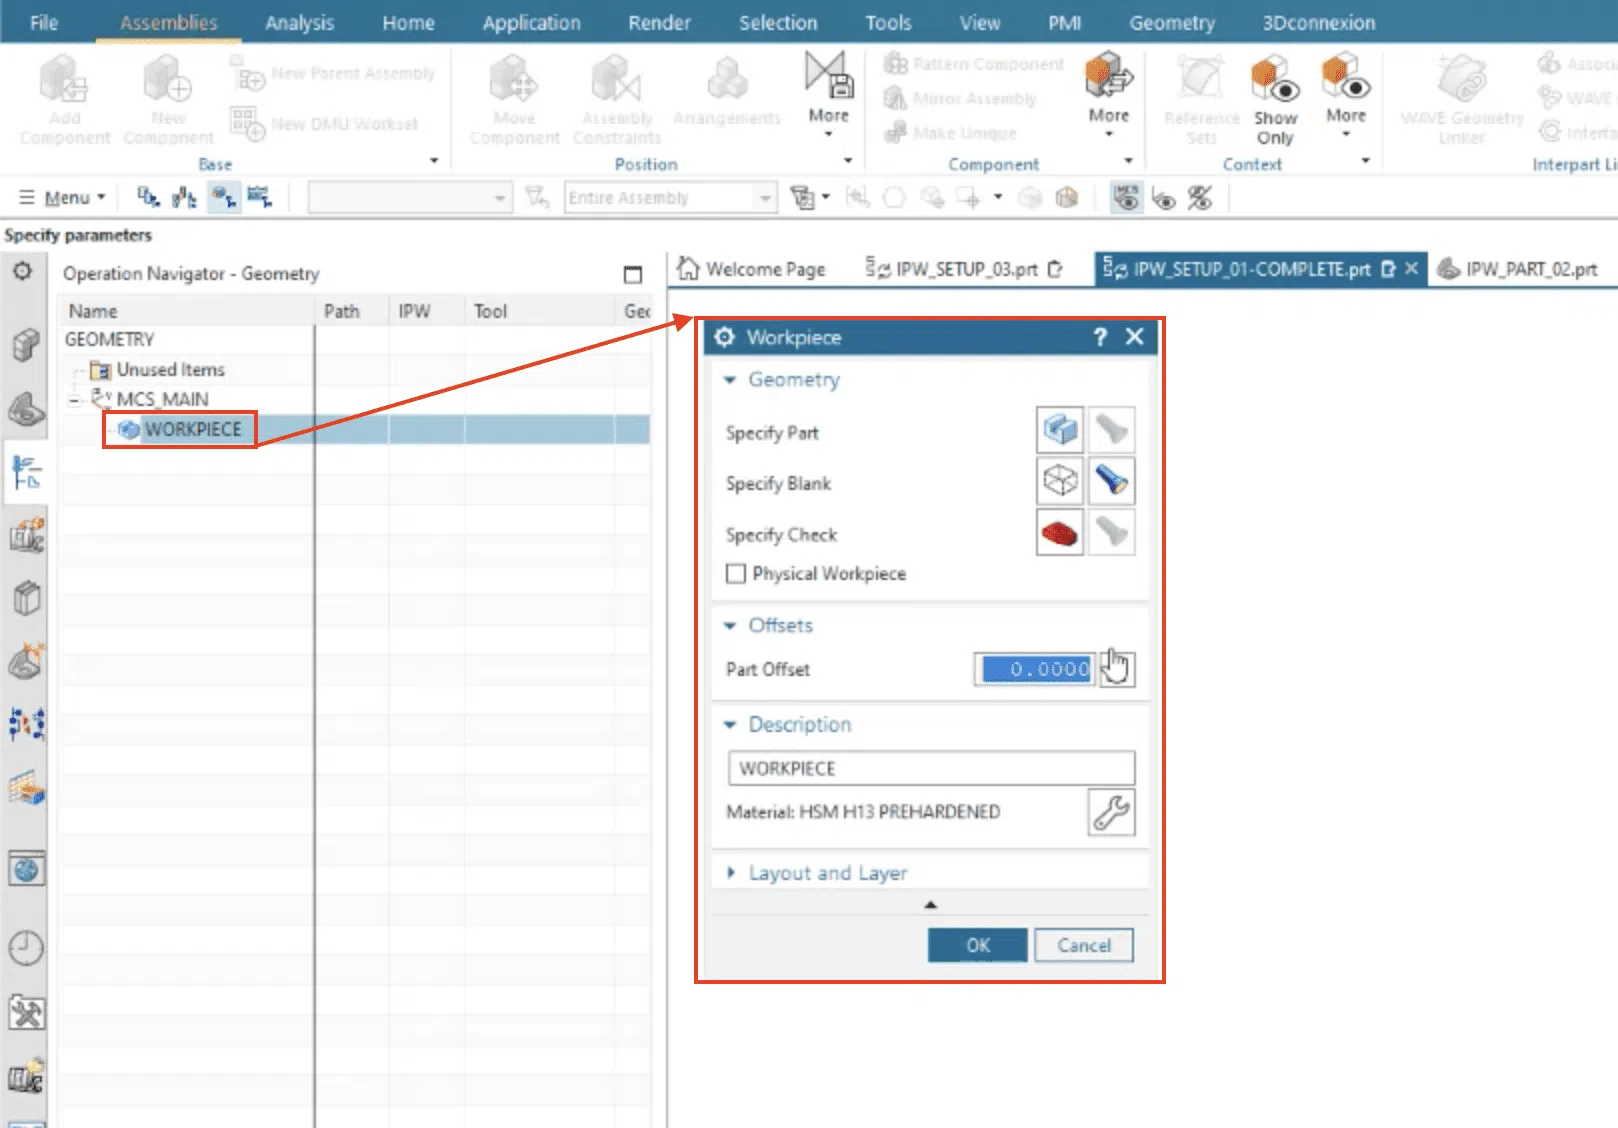1618x1128 pixels.
Task: Click the Specify Blank geometry icon
Action: (x=1059, y=482)
